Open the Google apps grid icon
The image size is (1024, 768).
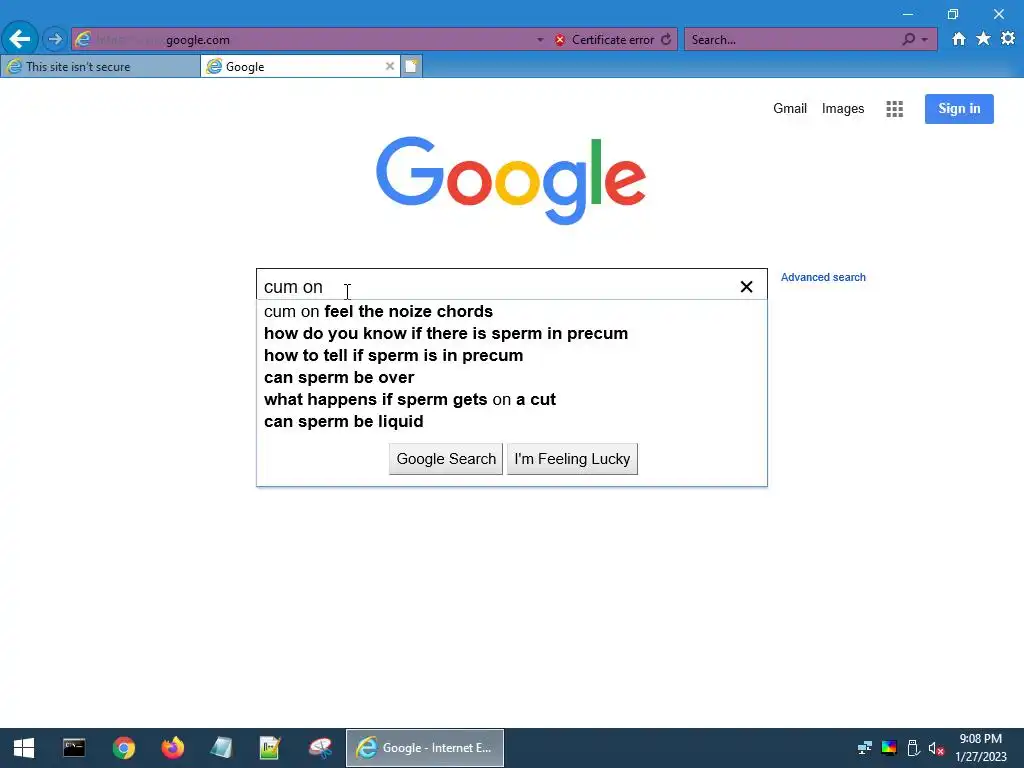894,109
